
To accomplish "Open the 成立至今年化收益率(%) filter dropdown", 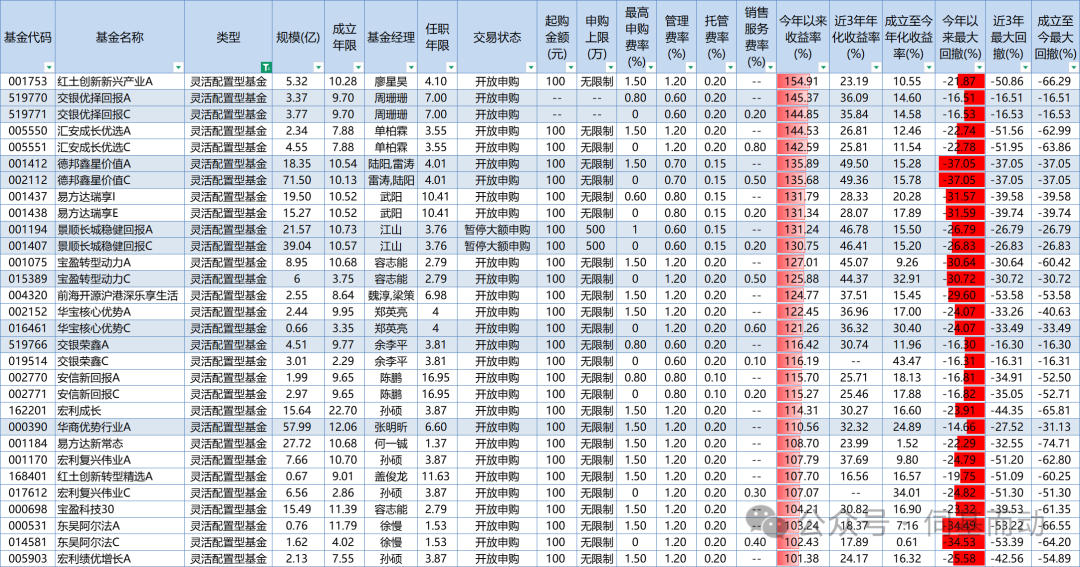I will click(928, 68).
